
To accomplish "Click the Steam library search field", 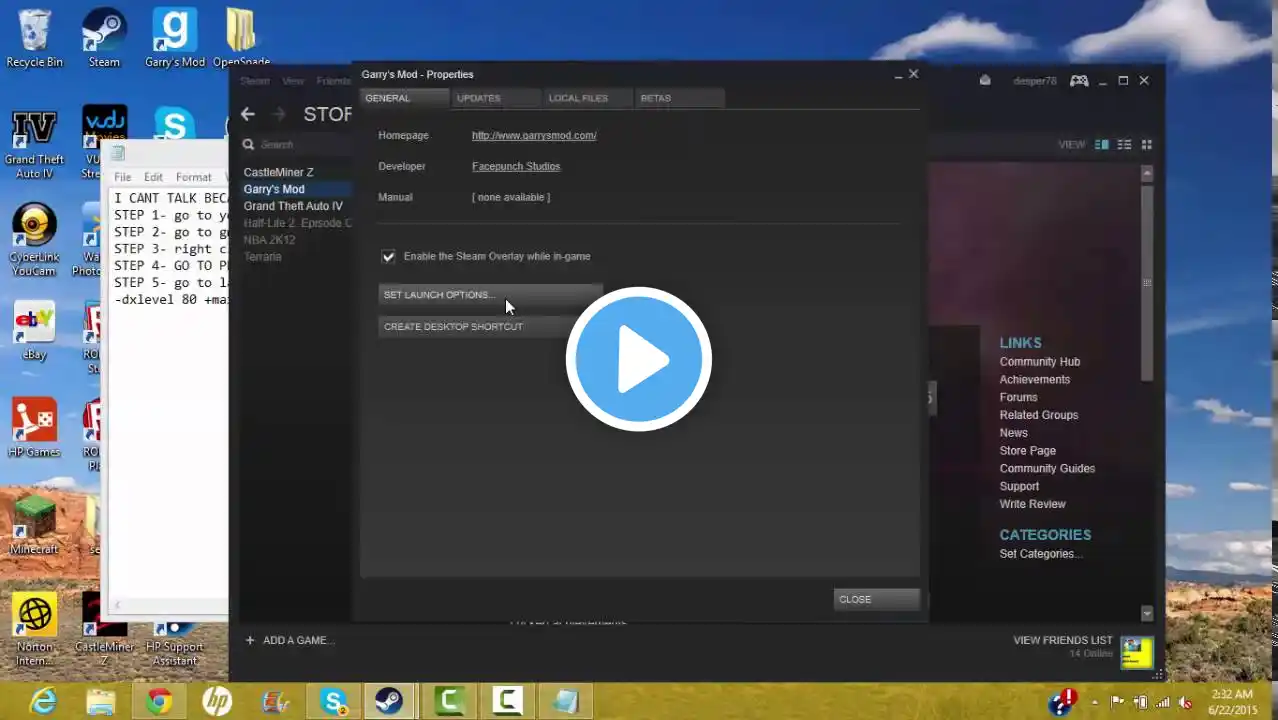I will pyautogui.click(x=298, y=144).
